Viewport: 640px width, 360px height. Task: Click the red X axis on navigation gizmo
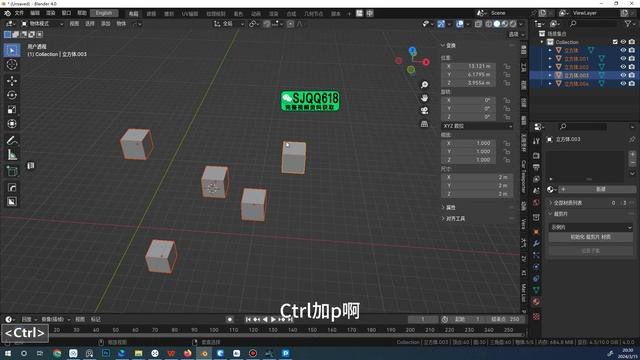pyautogui.click(x=426, y=62)
